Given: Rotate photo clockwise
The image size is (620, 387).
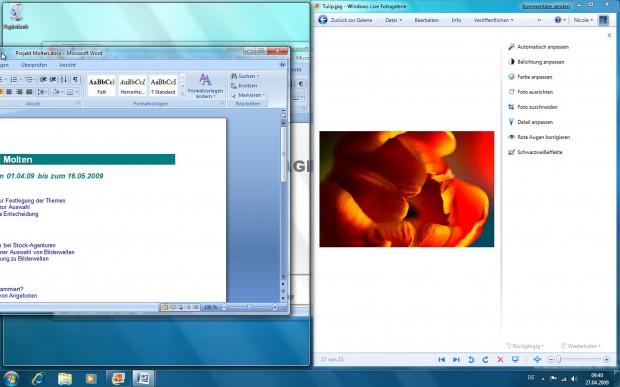Looking at the screenshot, I should tap(485, 359).
